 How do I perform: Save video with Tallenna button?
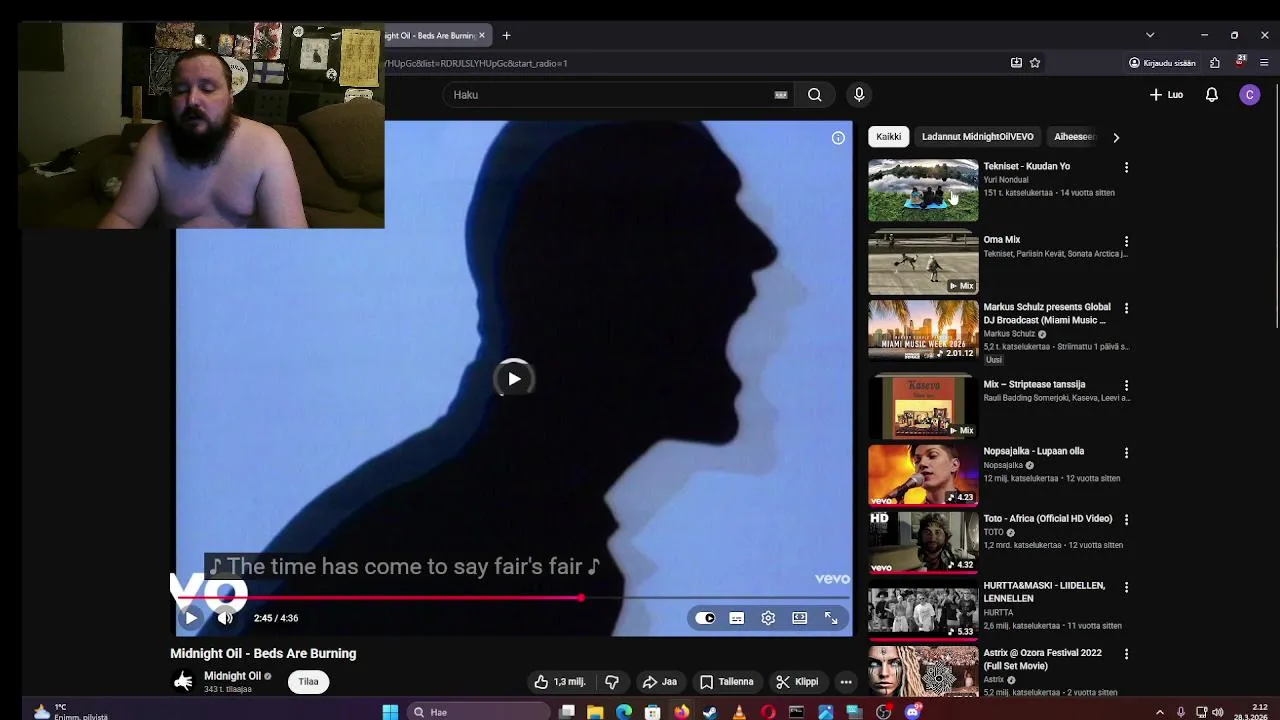(727, 682)
